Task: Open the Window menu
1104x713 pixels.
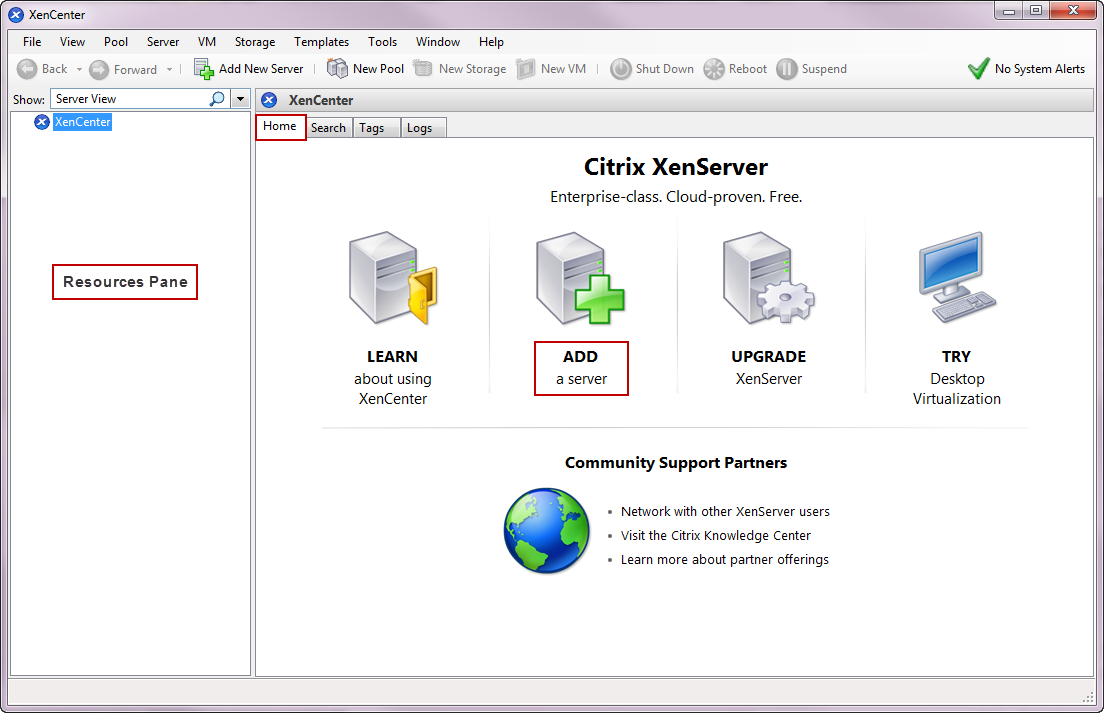Action: pos(437,42)
